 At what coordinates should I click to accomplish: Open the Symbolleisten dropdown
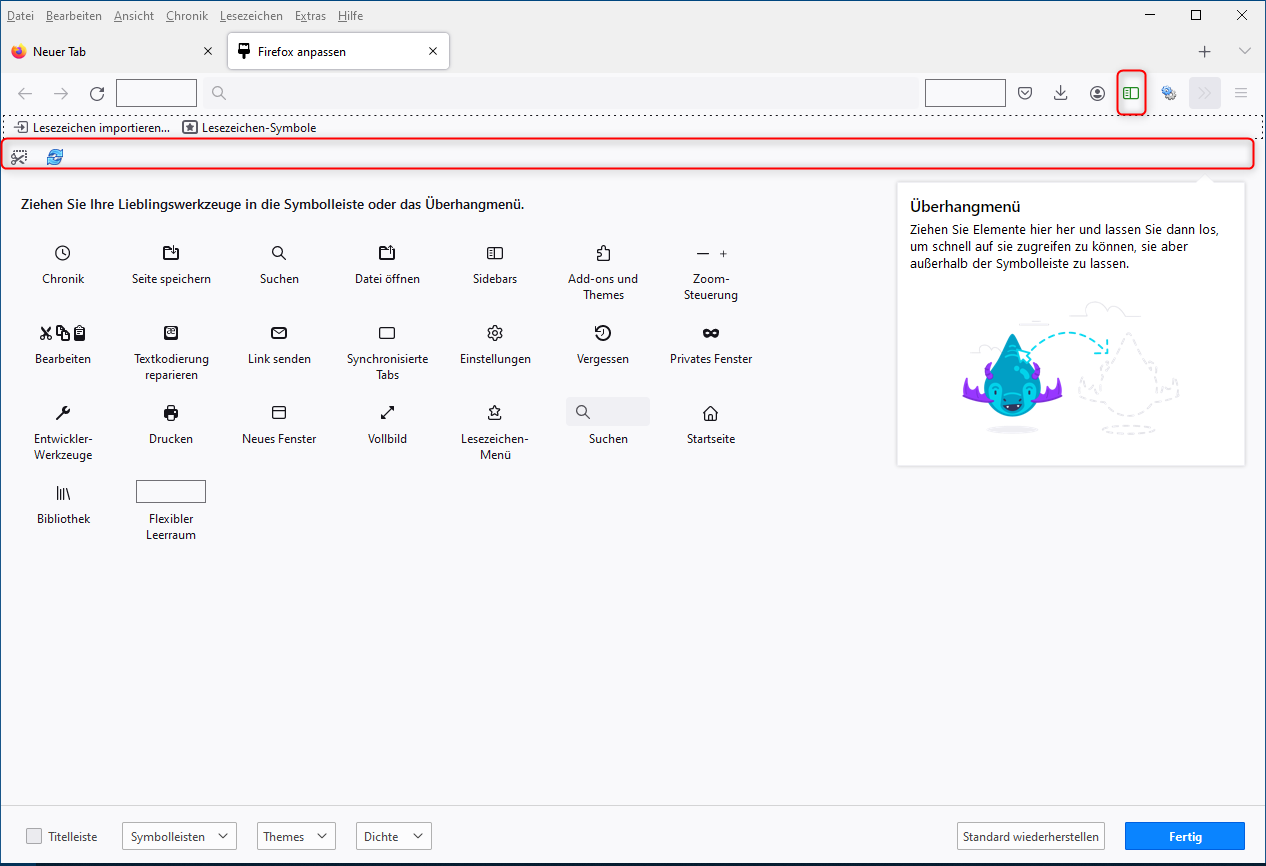coord(180,836)
